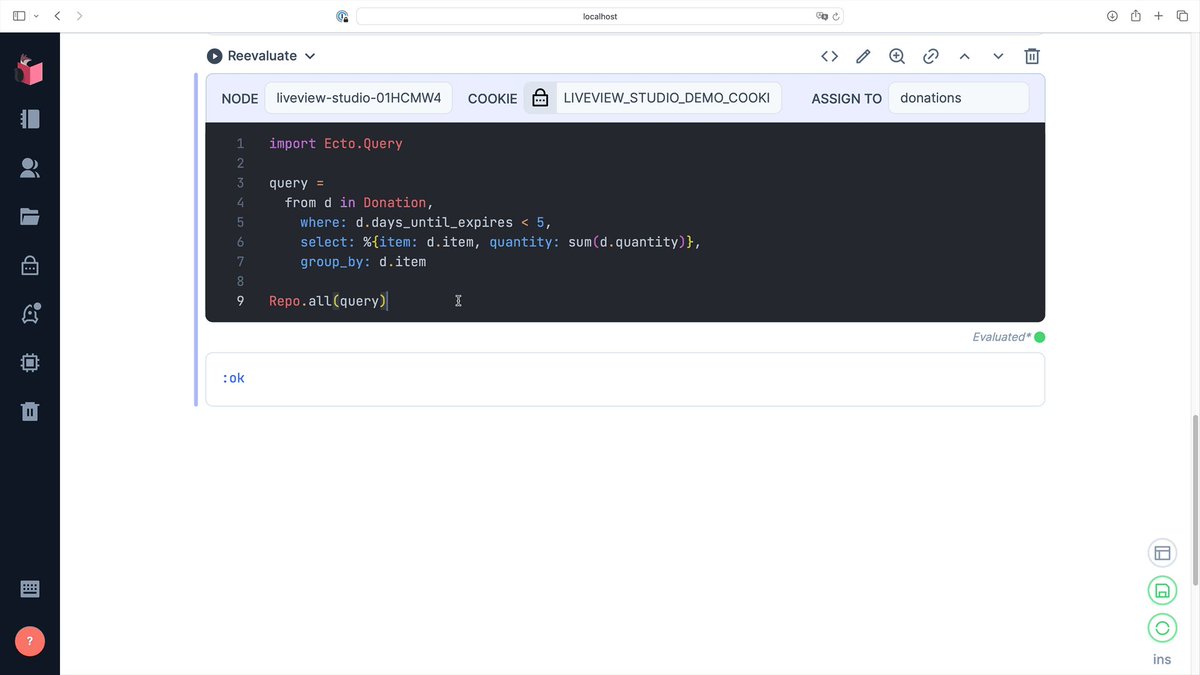Click the NODE input field
This screenshot has height=675, width=1200.
point(358,98)
